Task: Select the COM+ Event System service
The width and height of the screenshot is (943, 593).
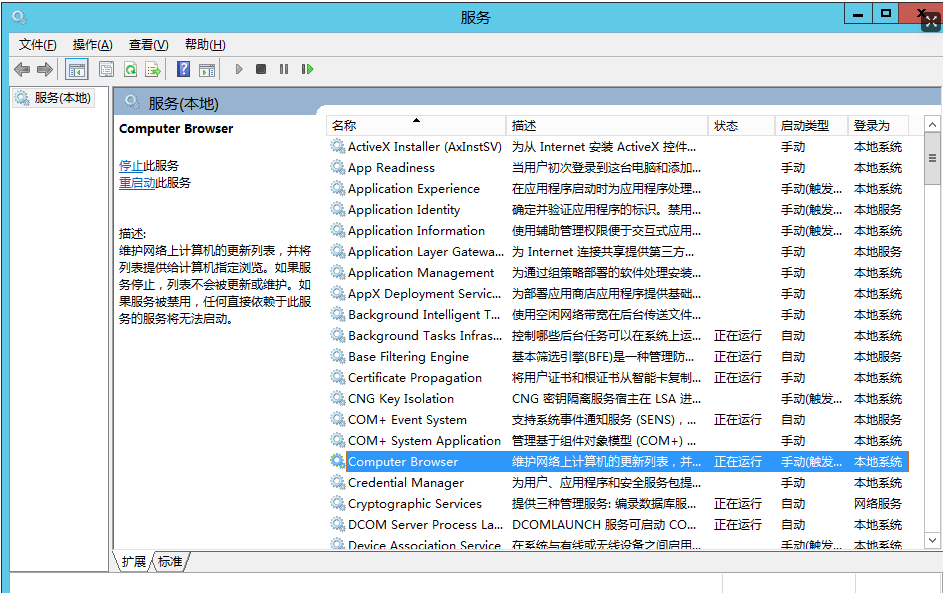Action: coord(618,419)
